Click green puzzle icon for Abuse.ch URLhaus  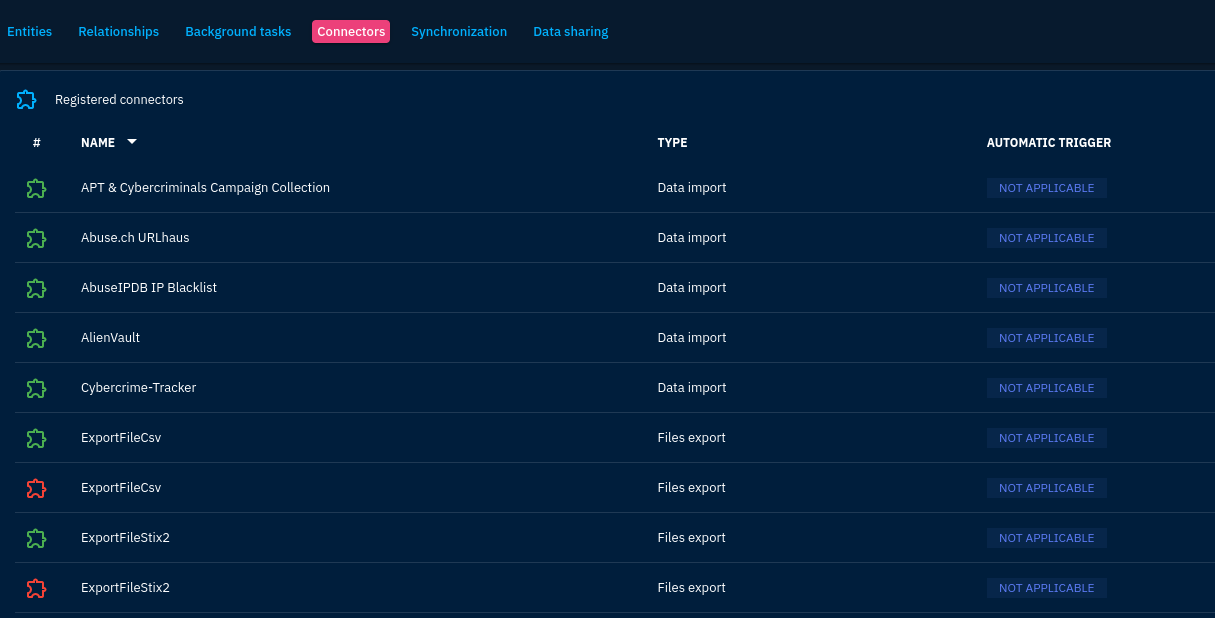point(36,238)
